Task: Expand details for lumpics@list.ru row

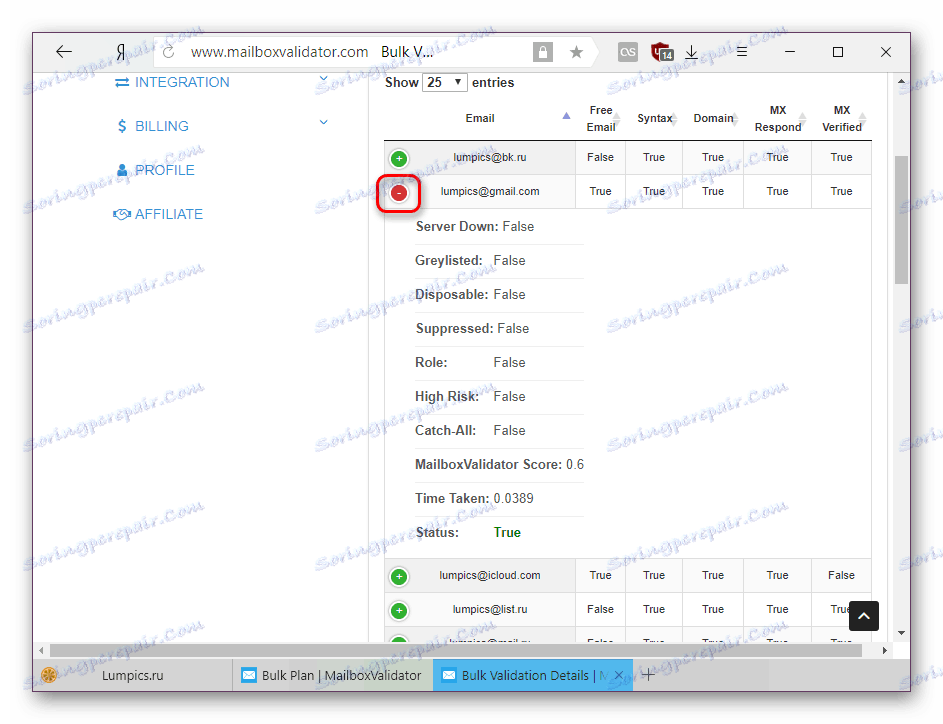Action: click(399, 611)
